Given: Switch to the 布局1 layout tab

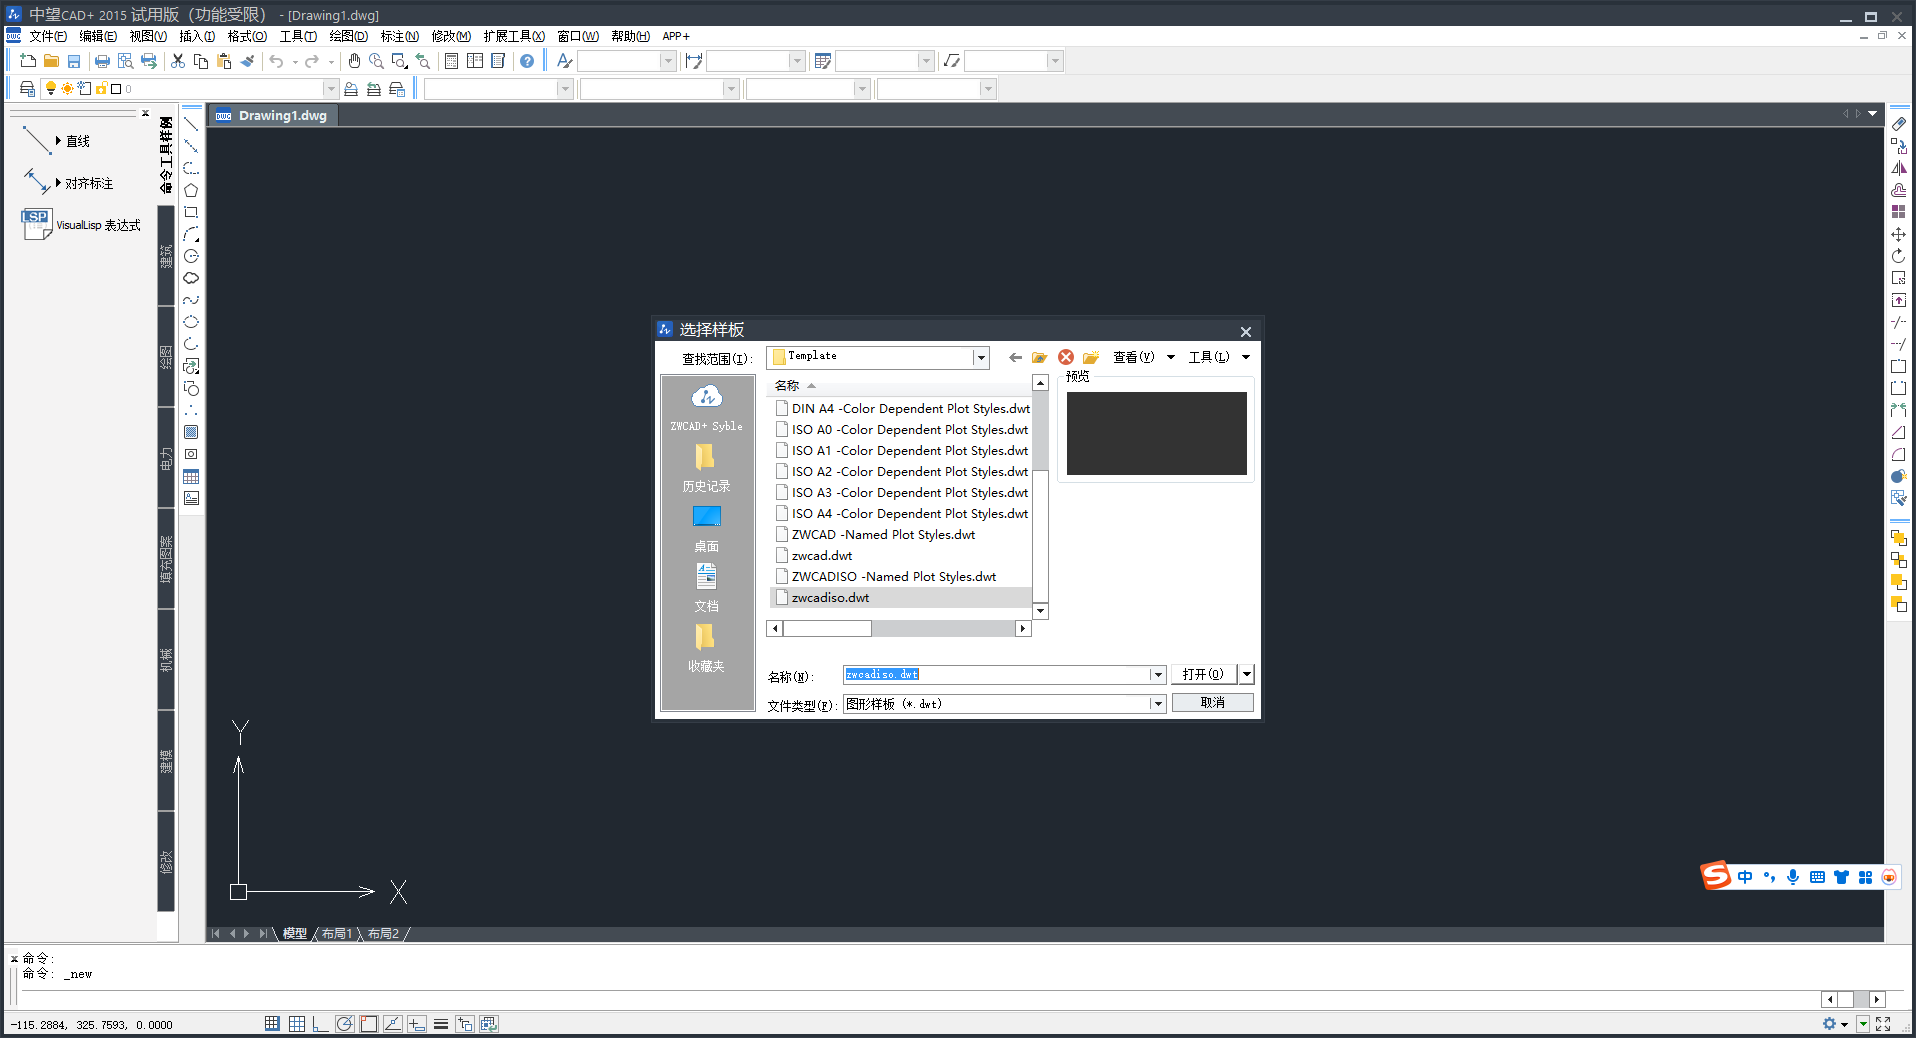Looking at the screenshot, I should pyautogui.click(x=337, y=934).
